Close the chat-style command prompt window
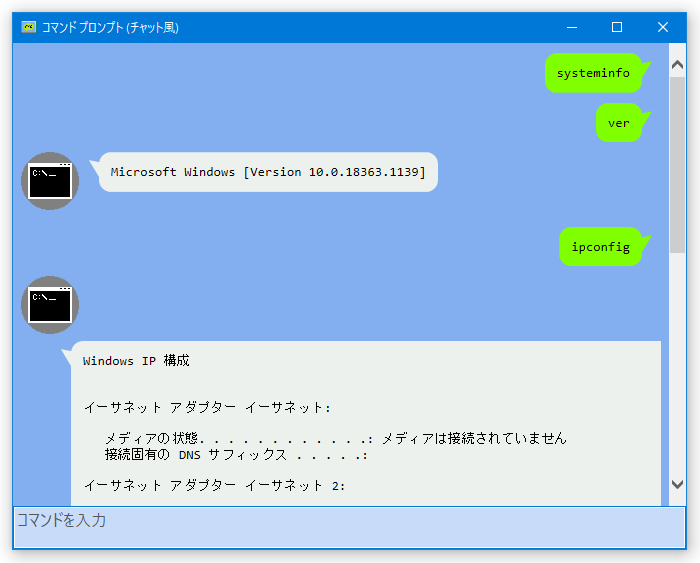 coord(663,27)
